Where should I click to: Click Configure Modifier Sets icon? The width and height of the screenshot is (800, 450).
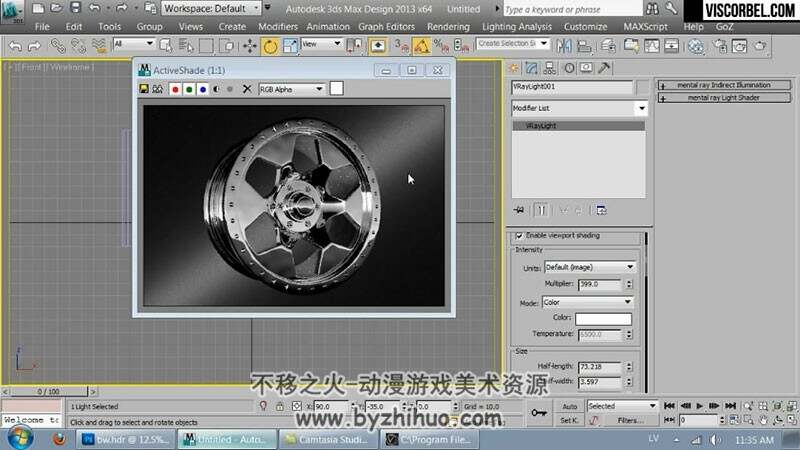(602, 210)
